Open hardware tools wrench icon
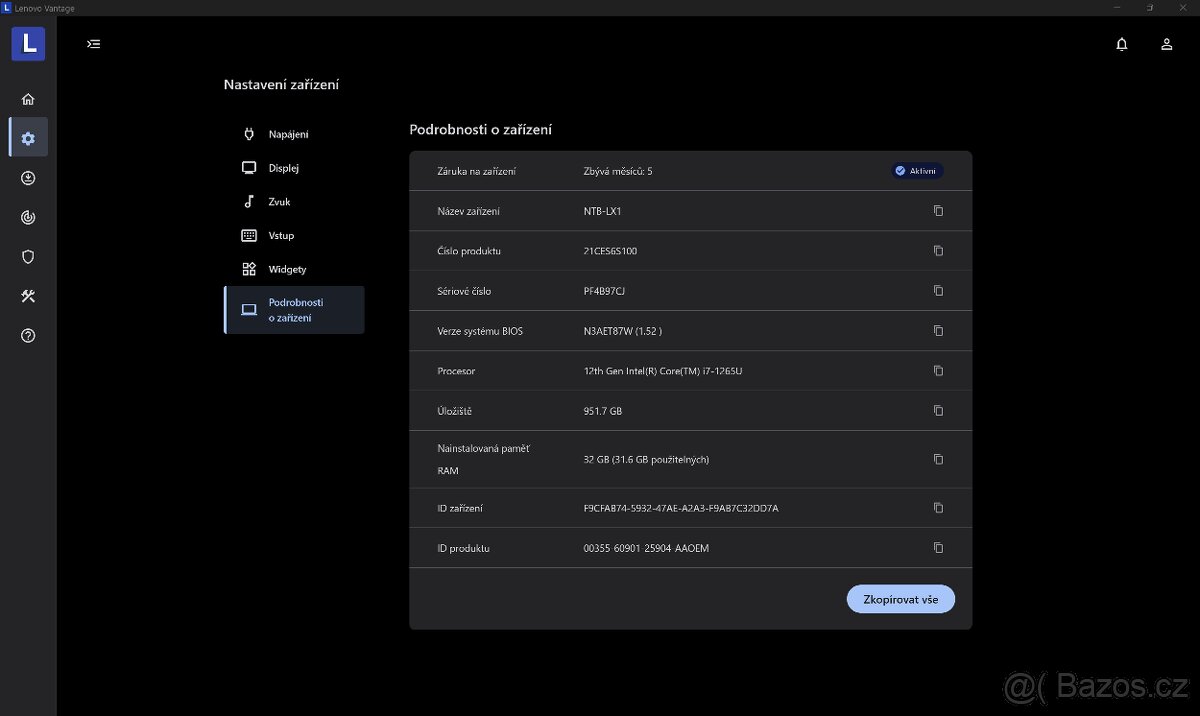 pos(28,296)
